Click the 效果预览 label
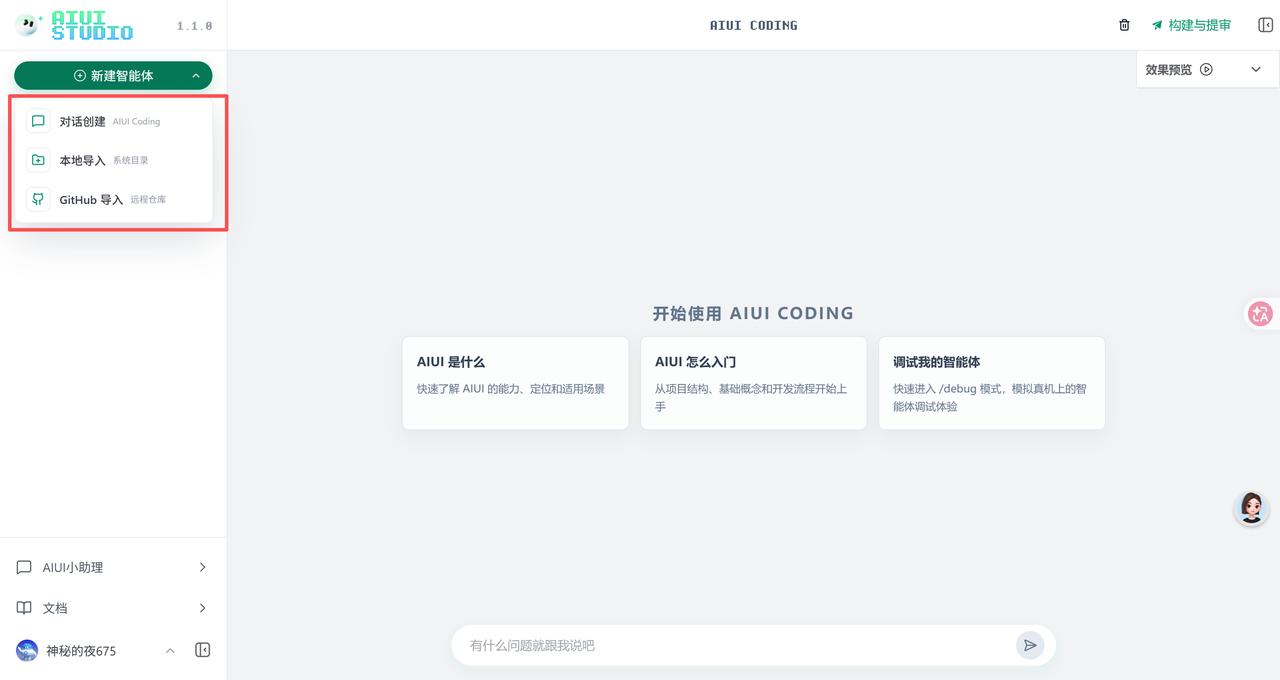 [x=1169, y=69]
